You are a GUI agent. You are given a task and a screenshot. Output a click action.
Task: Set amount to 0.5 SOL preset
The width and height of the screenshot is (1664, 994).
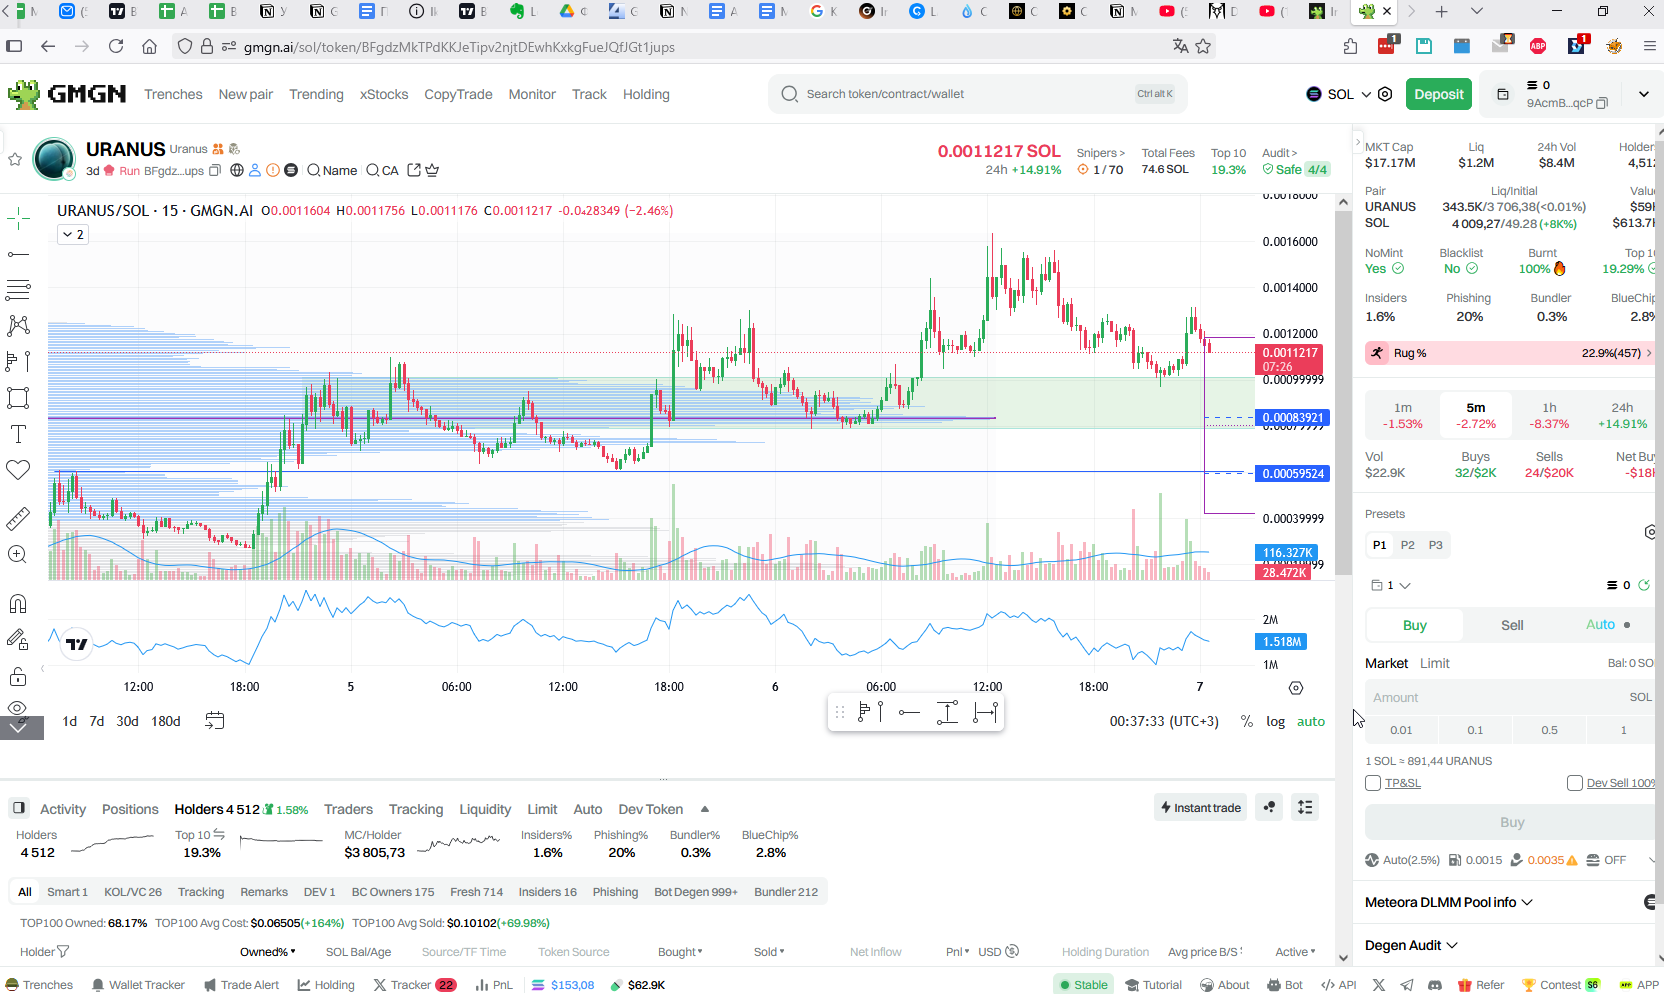click(x=1549, y=730)
